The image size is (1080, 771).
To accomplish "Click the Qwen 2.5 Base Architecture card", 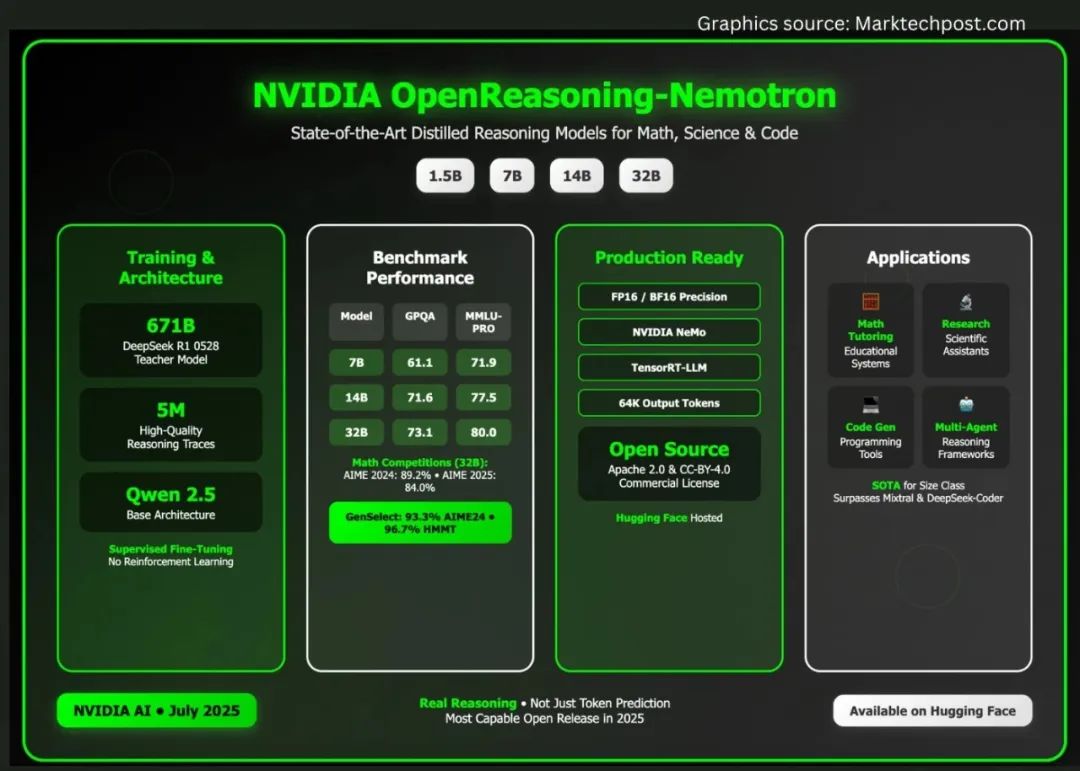I will point(171,502).
